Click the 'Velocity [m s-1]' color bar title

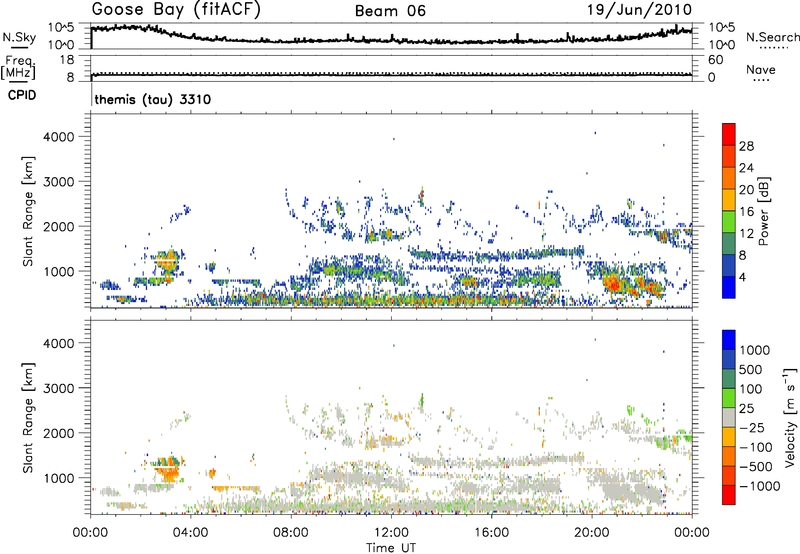coord(790,417)
